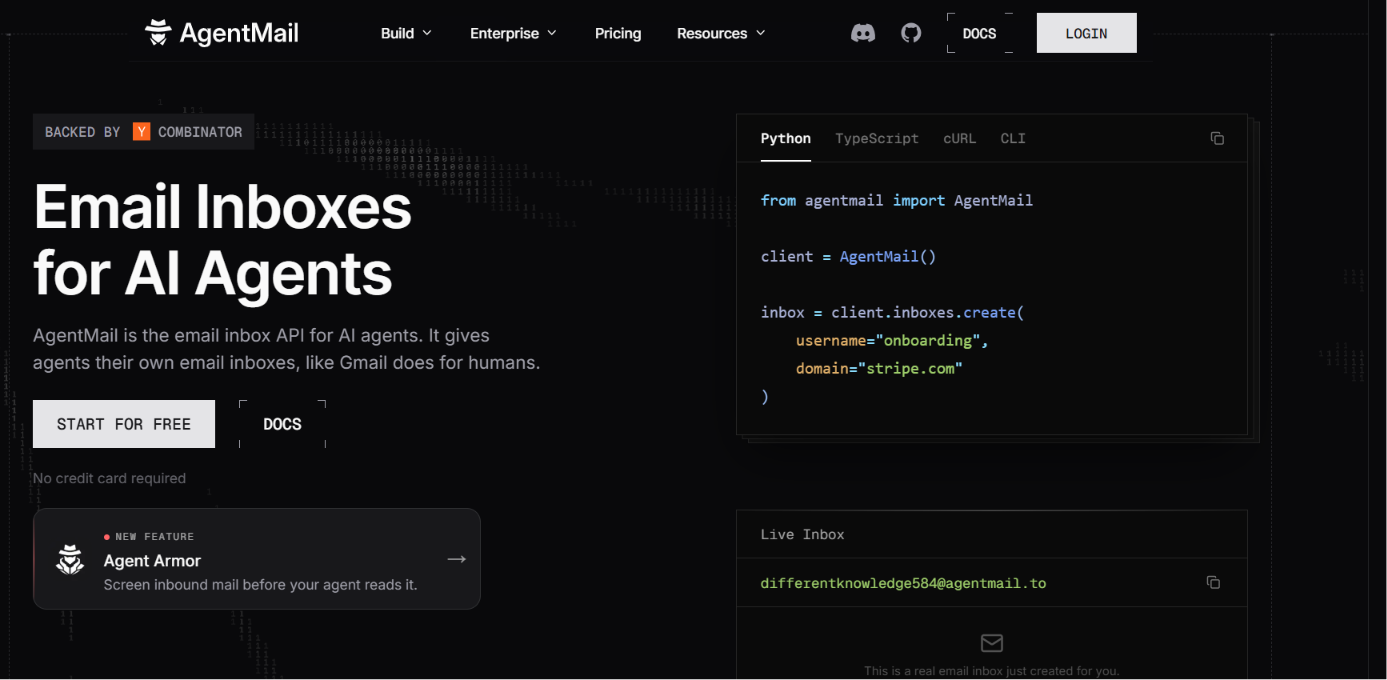Screen dimensions: 1387x680
Task: Click "Screen inbound mail before your agent reads it"
Action: (260, 585)
